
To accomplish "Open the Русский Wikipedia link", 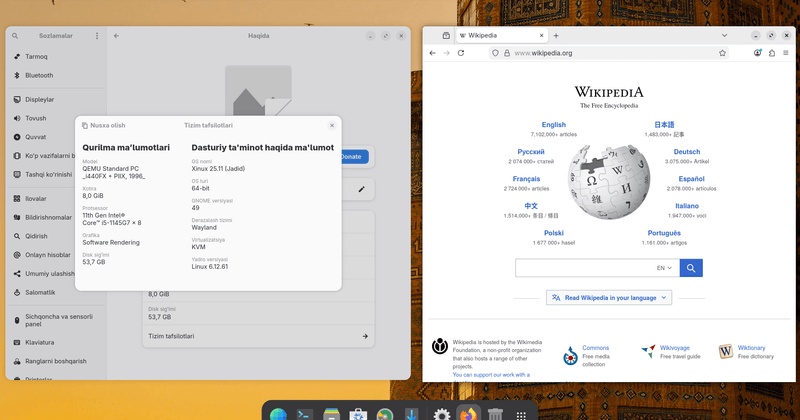I will [x=531, y=152].
